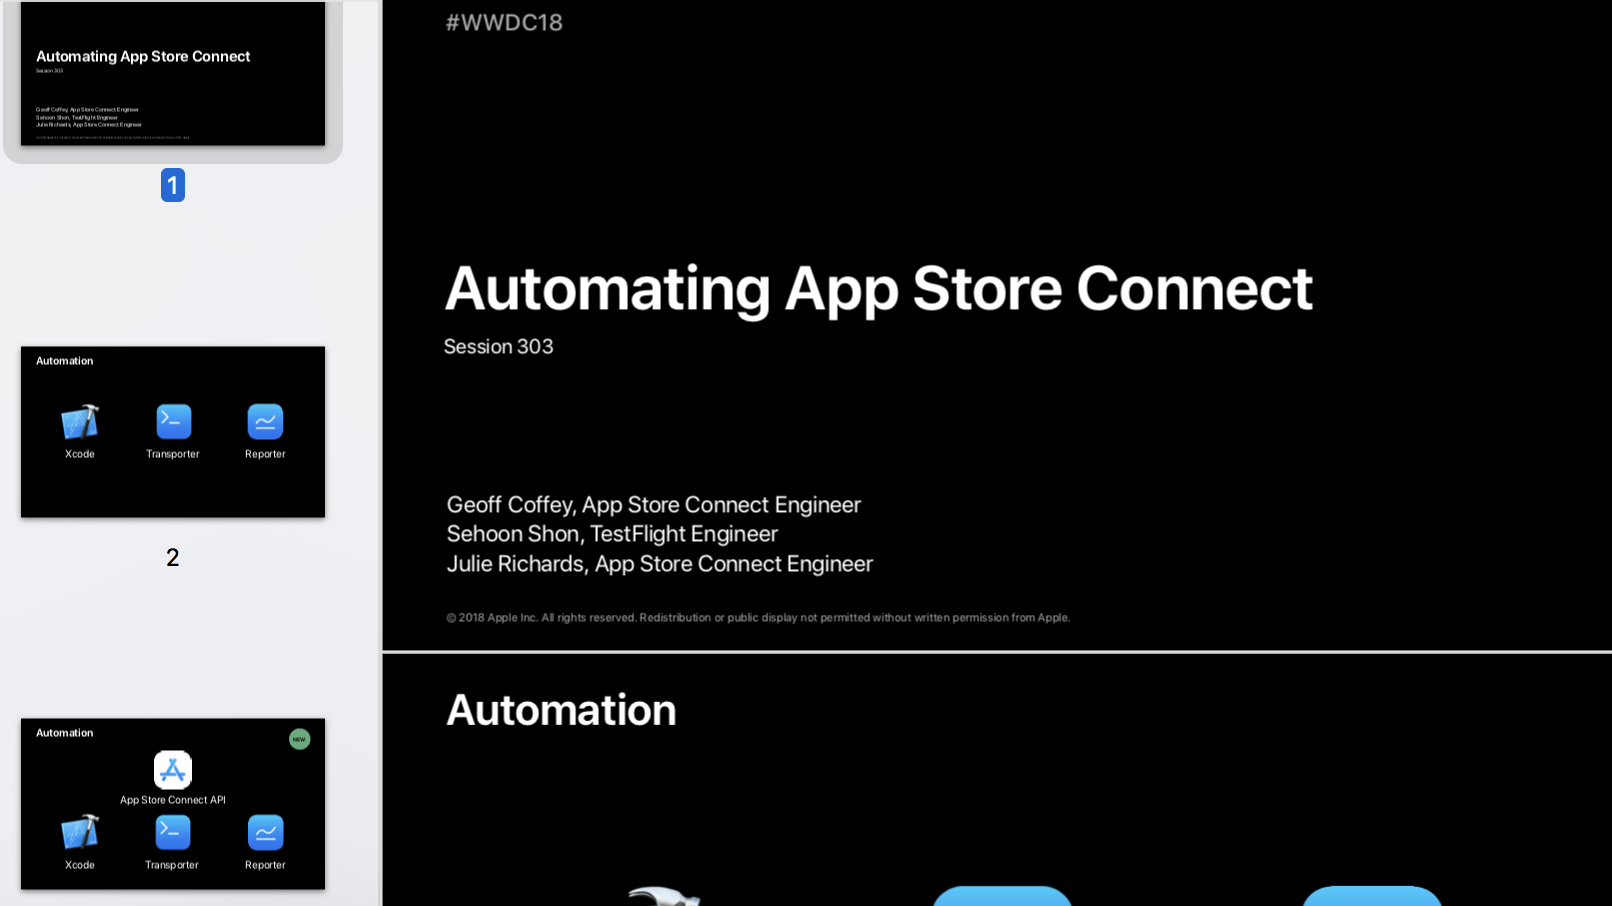Click the #WWDC18 hashtag text

pos(504,22)
